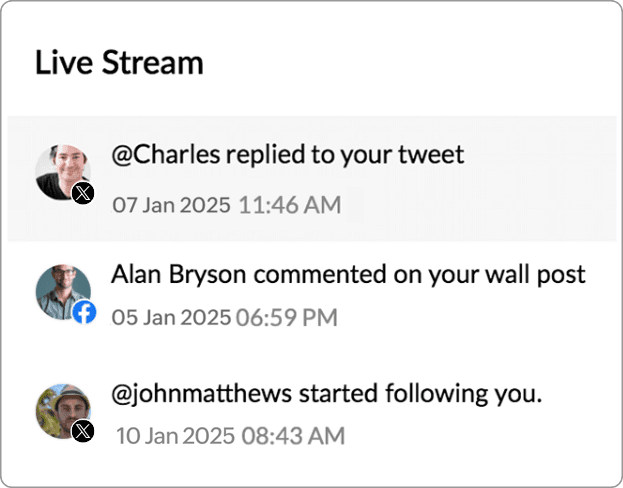Click the 05 Jan 2025 date
Viewport: 623px width, 488px height.
point(170,319)
